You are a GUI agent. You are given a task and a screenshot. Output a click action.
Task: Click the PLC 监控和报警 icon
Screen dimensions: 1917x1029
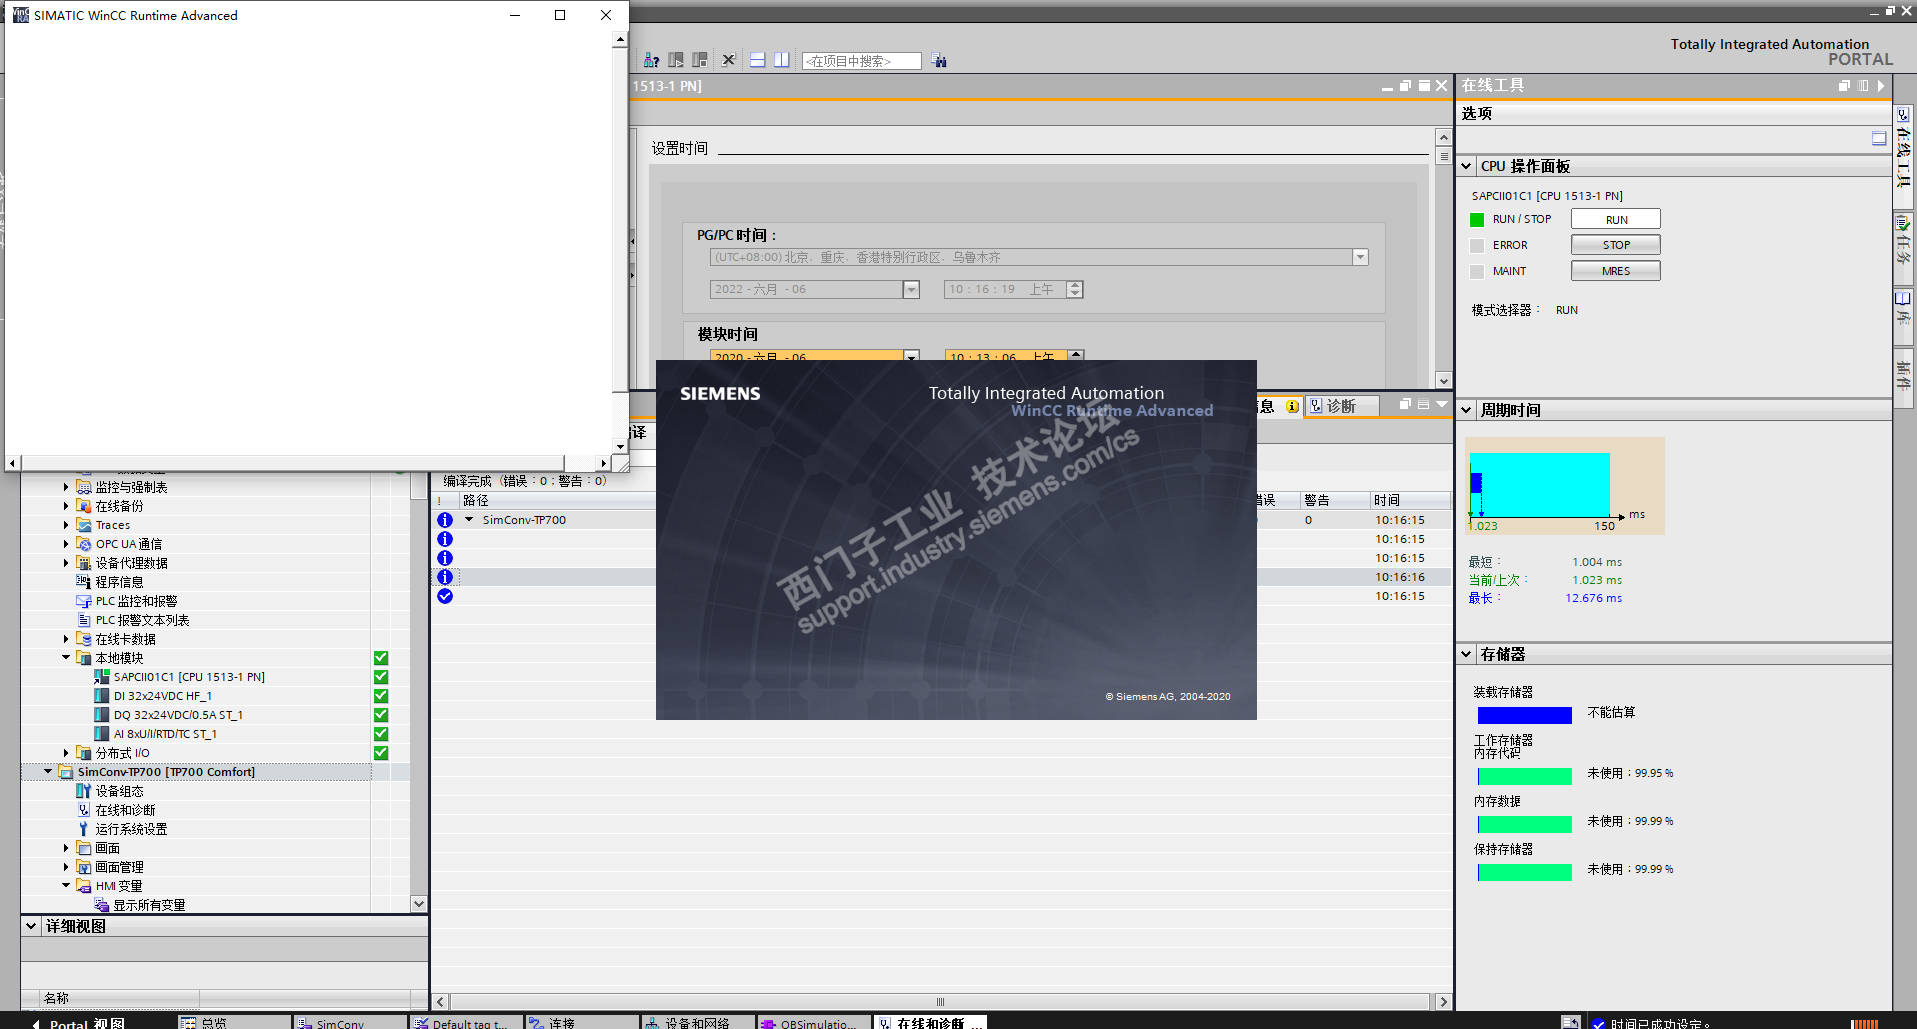84,601
